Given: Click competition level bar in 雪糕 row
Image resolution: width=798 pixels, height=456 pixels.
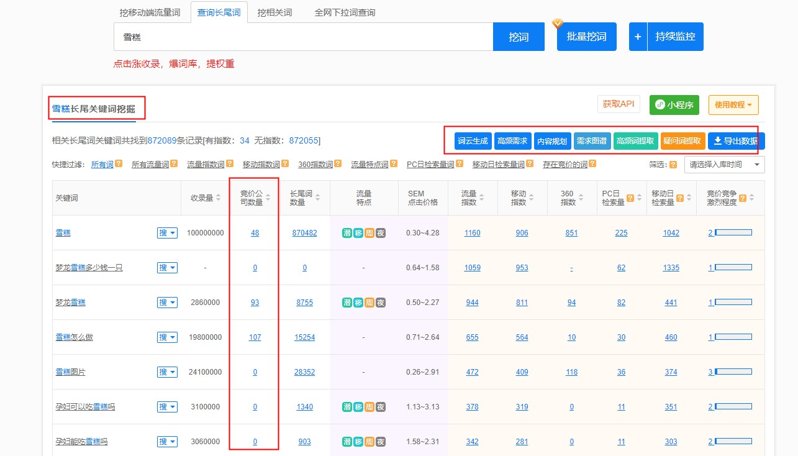Looking at the screenshot, I should pyautogui.click(x=733, y=233).
